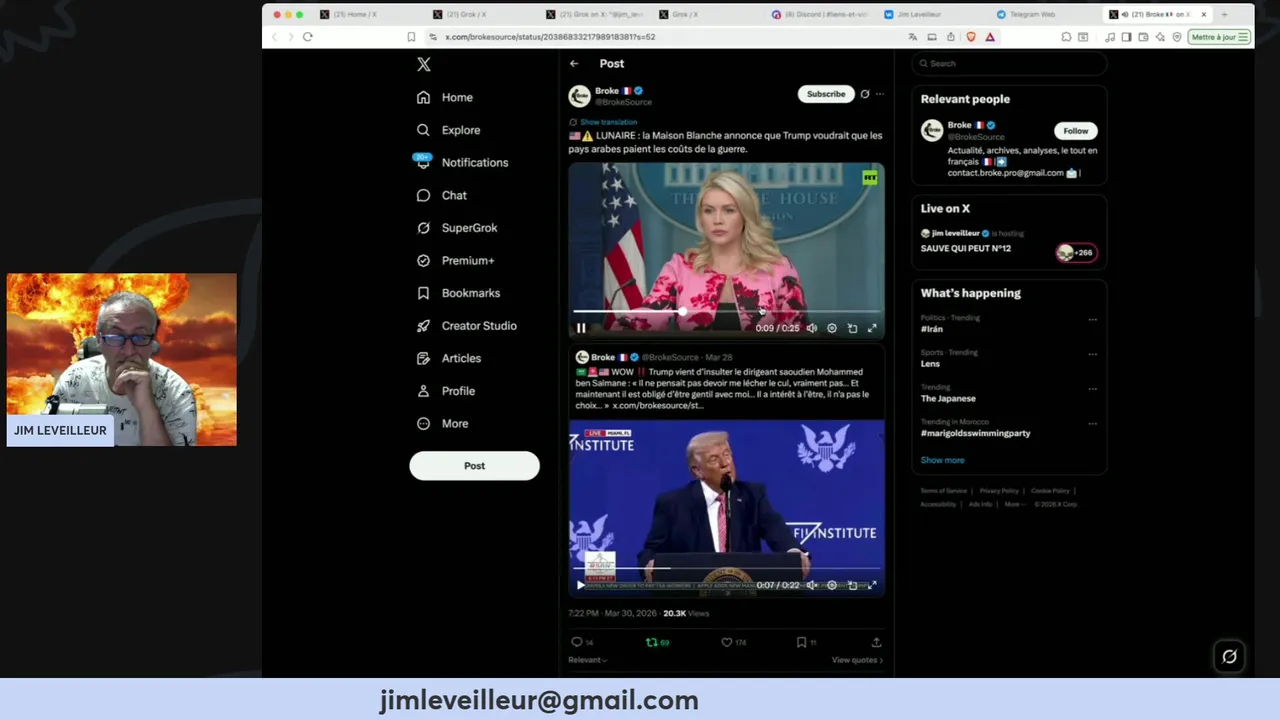Click the +266 listeners badge
1280x720 pixels.
1076,253
